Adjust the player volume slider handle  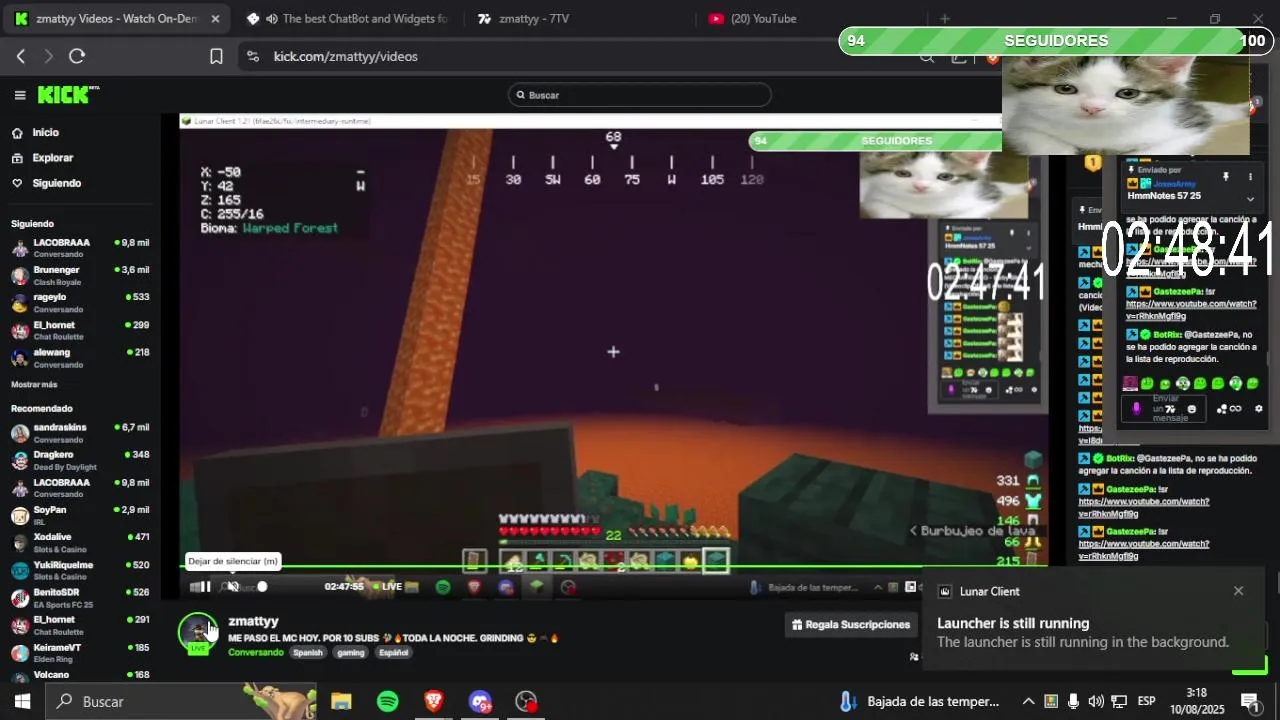click(262, 587)
